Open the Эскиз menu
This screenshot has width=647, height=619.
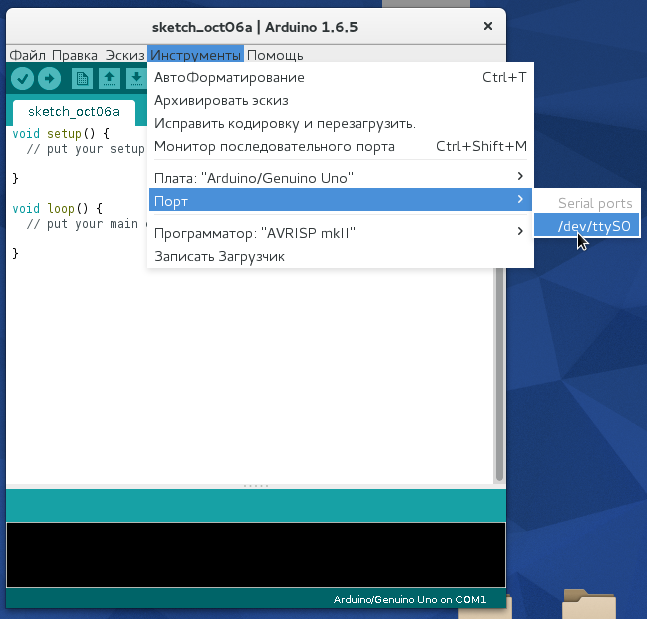click(x=125, y=55)
